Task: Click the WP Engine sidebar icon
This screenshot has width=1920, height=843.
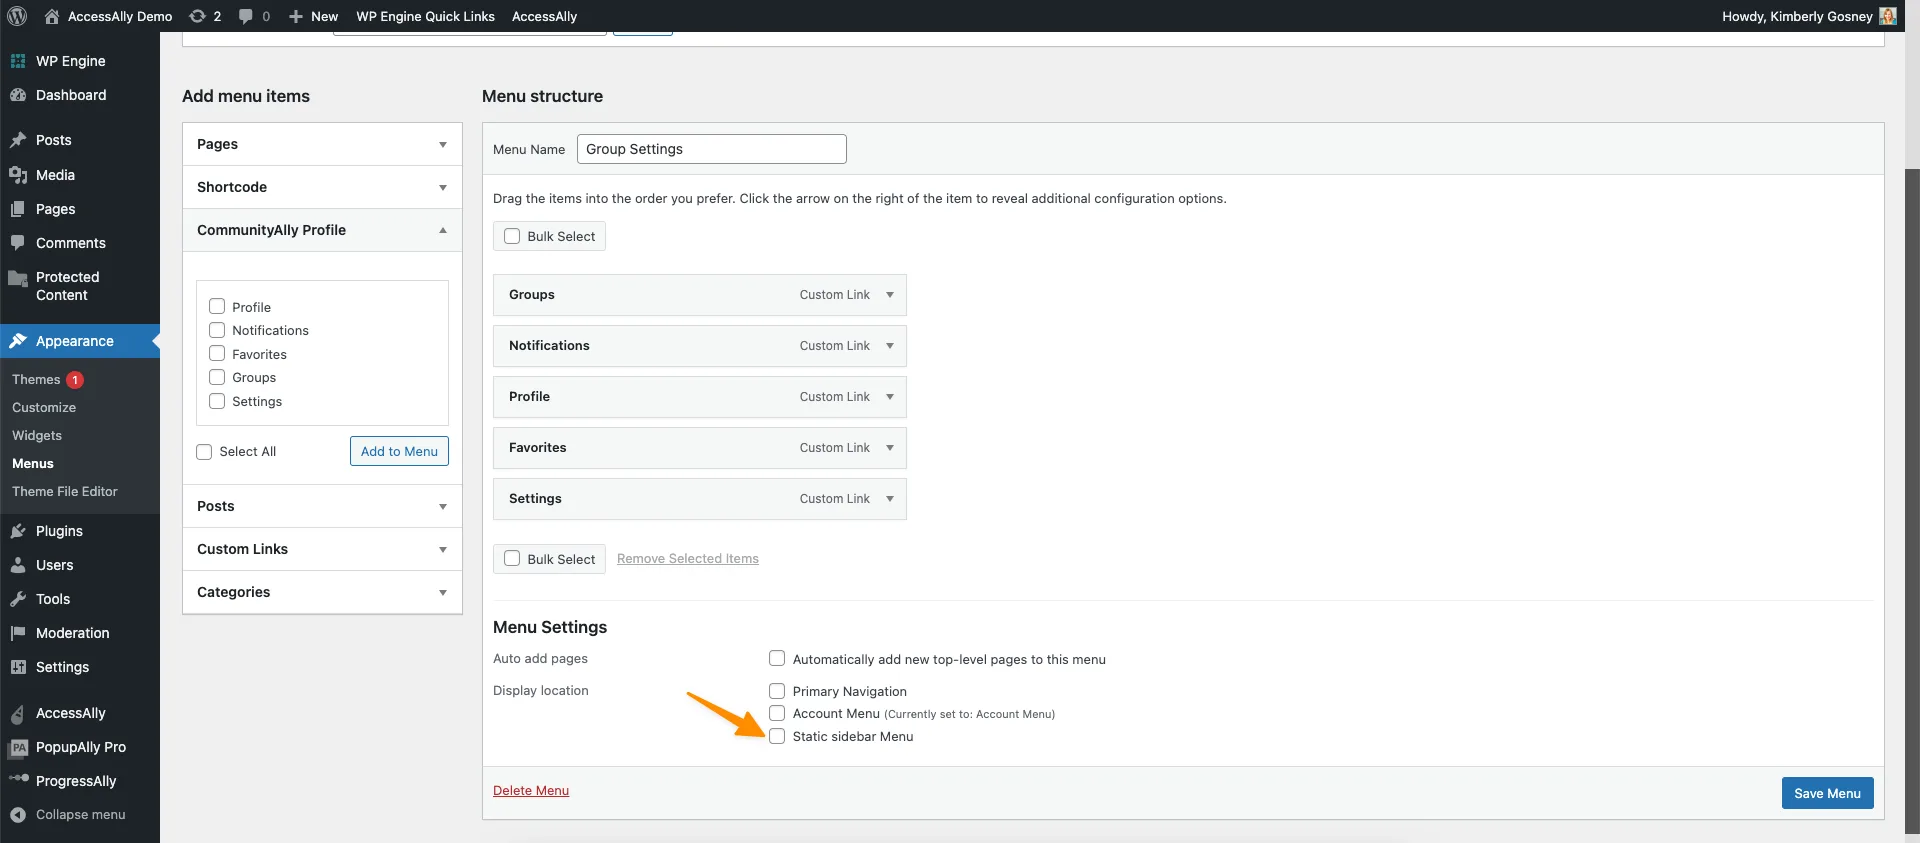Action: tap(18, 61)
